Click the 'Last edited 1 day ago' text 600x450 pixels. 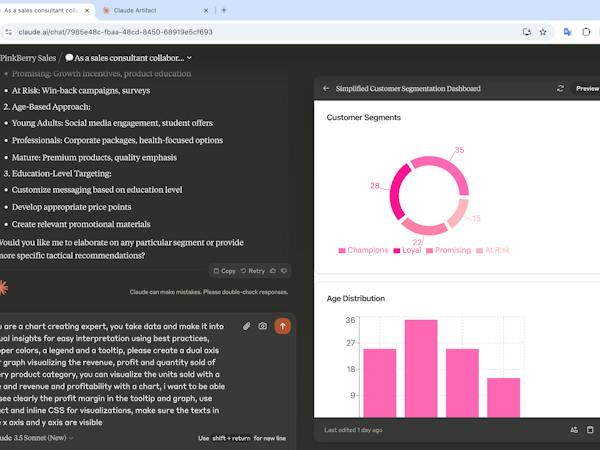(353, 430)
